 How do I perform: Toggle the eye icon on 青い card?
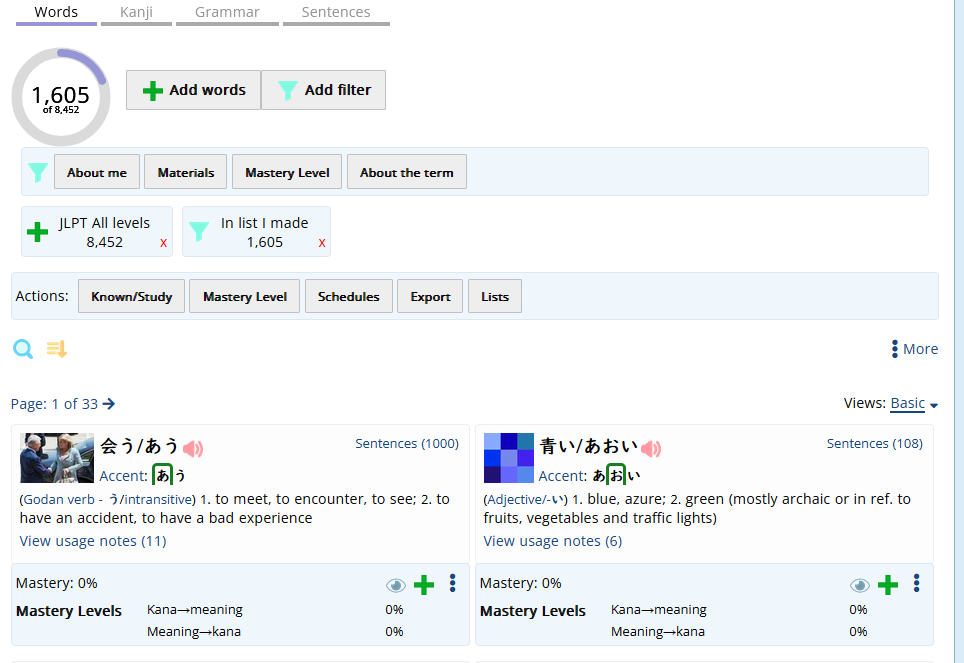coord(860,586)
